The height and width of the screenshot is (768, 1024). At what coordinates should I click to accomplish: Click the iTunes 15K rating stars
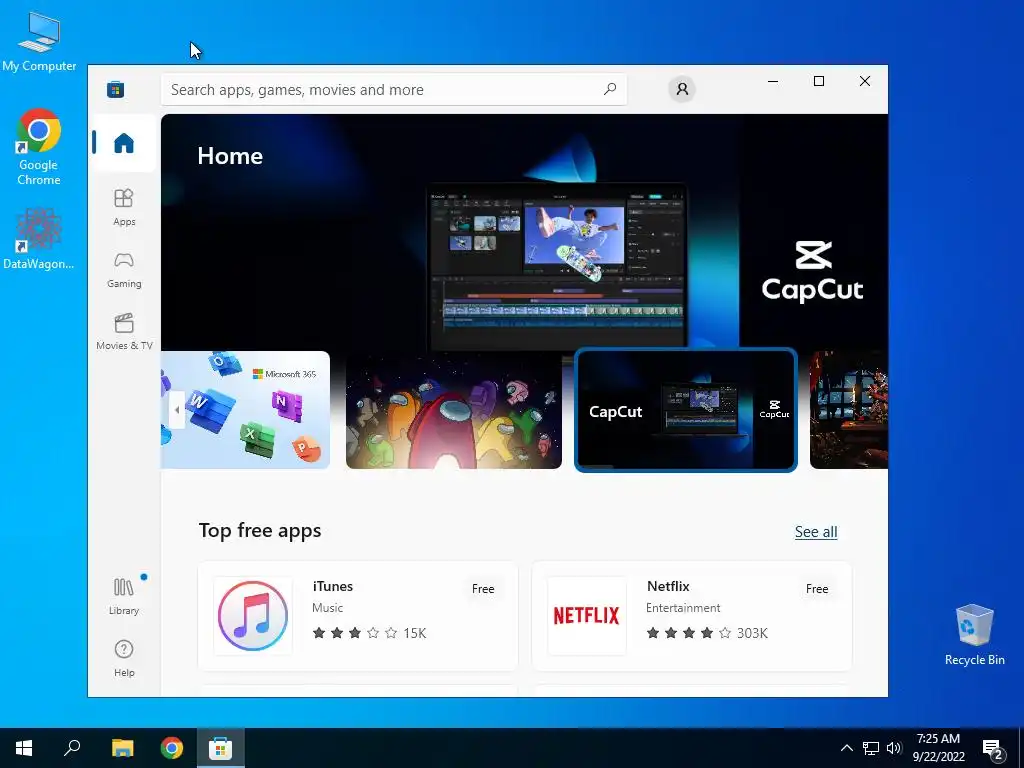click(x=369, y=633)
